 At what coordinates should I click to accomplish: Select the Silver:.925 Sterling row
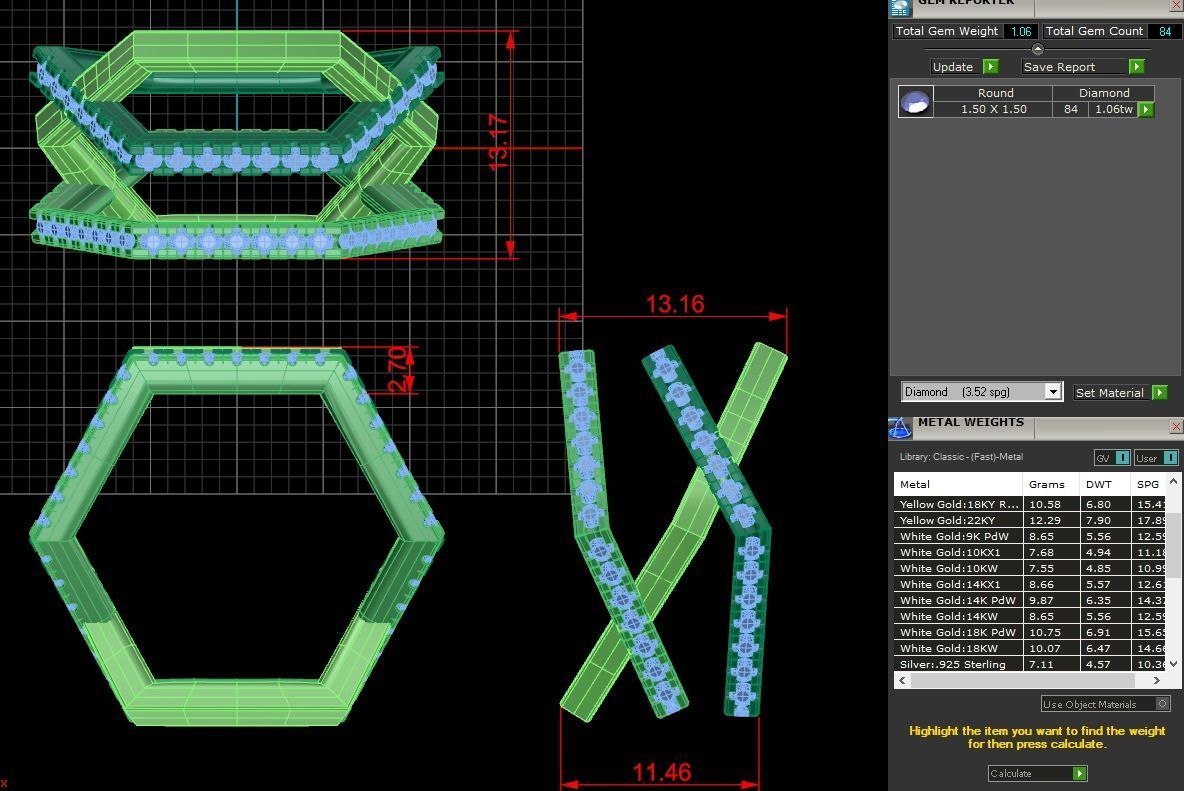click(1030, 663)
